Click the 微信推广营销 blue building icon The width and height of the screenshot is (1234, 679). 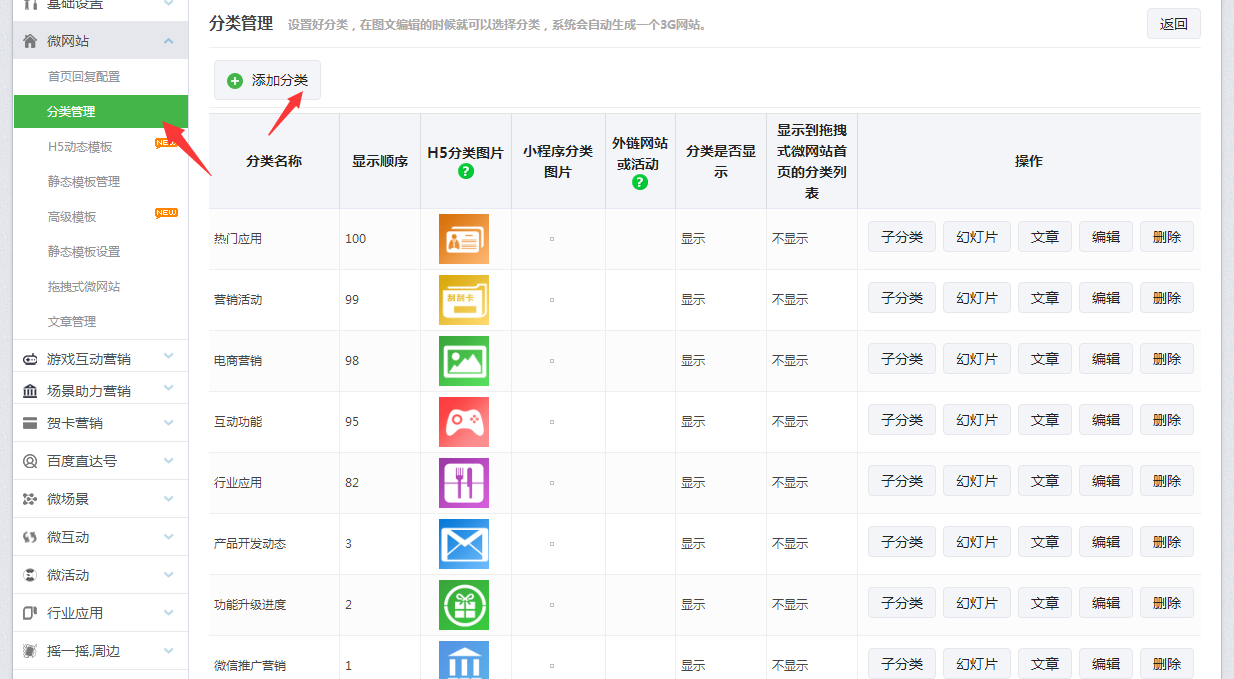click(464, 663)
